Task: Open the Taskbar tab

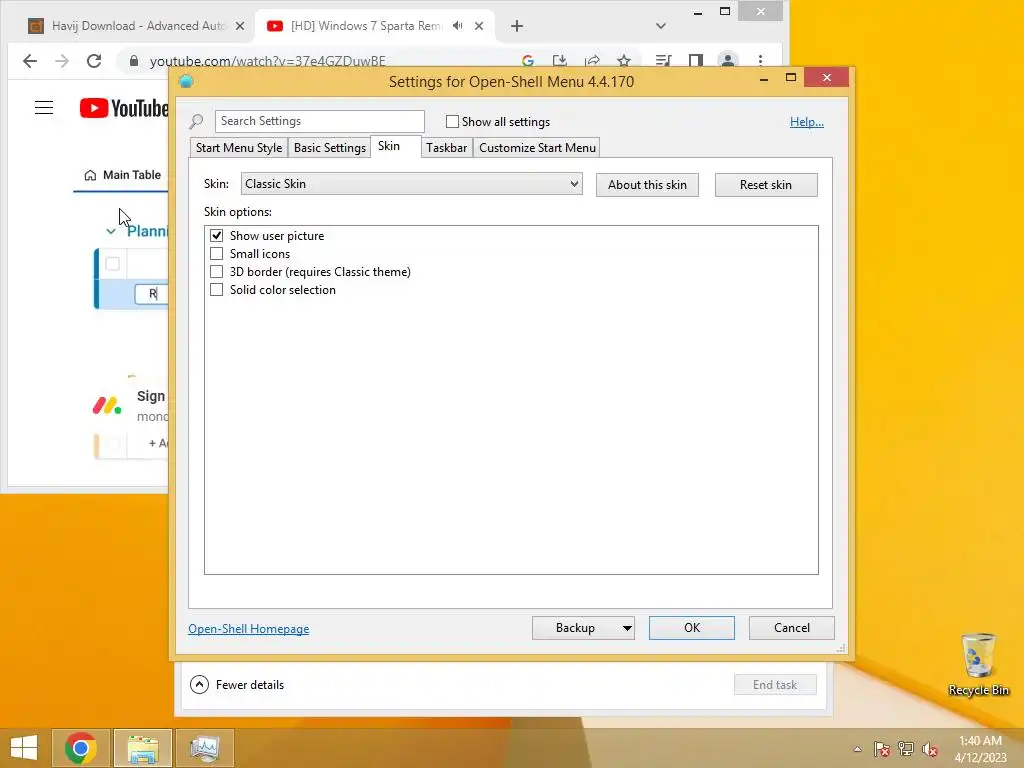Action: 446,148
